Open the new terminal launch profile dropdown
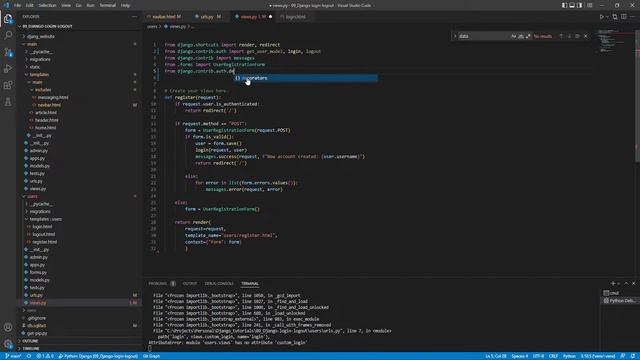This screenshot has height=360, width=640. point(619,284)
